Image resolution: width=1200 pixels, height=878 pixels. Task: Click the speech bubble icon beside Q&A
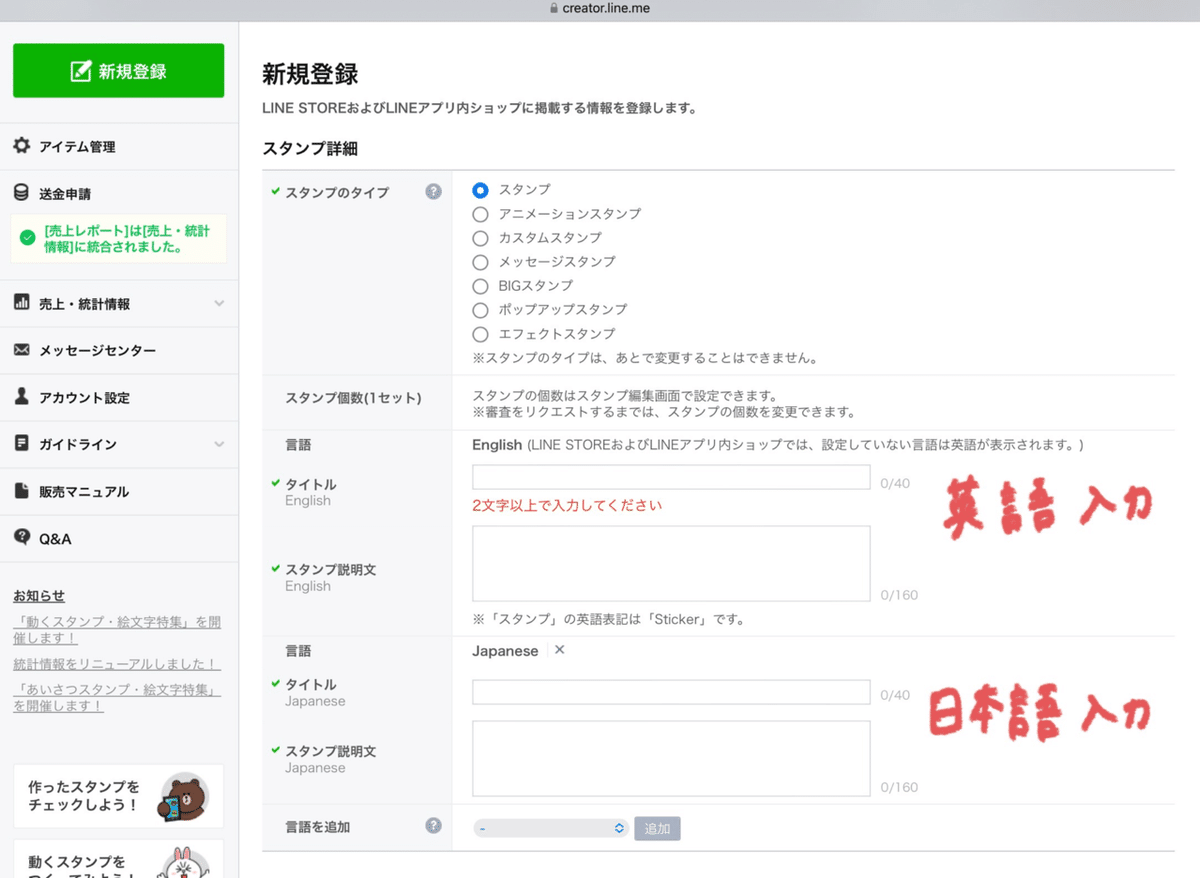tap(22, 538)
